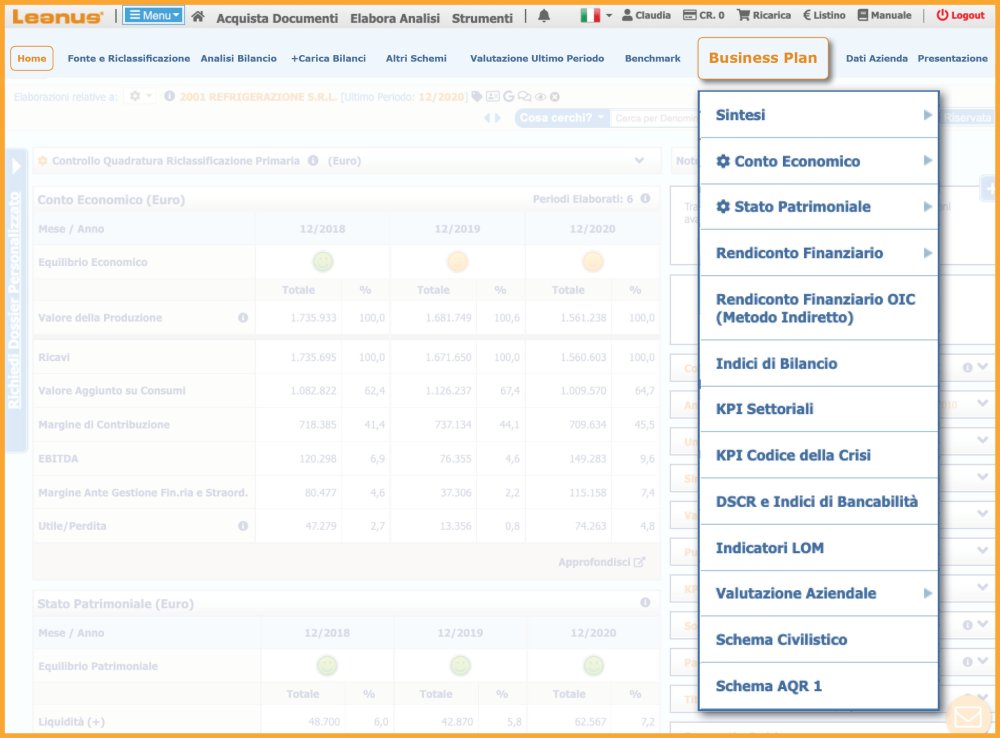
Task: Click info icon next to Controllo Quadratura
Action: click(x=313, y=161)
